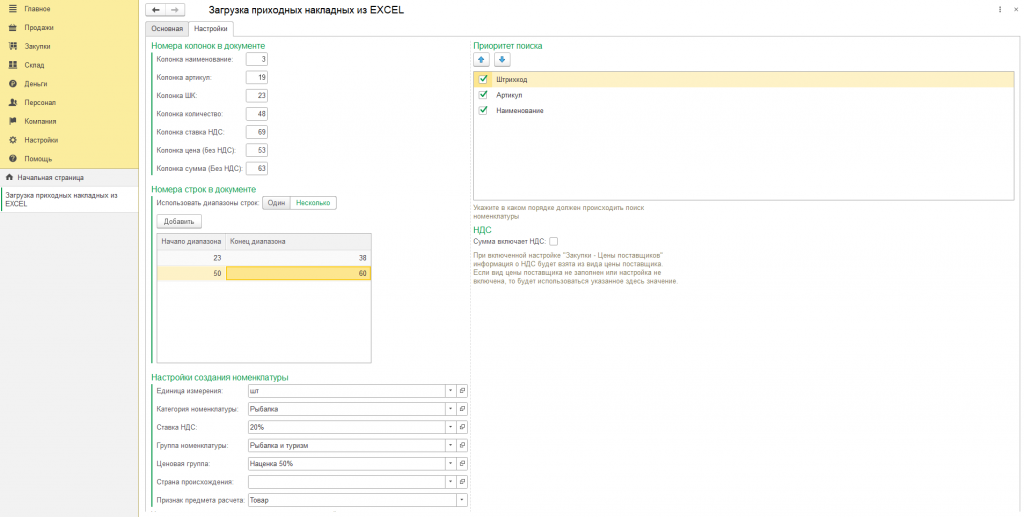Move selected search priority down

pyautogui.click(x=502, y=59)
